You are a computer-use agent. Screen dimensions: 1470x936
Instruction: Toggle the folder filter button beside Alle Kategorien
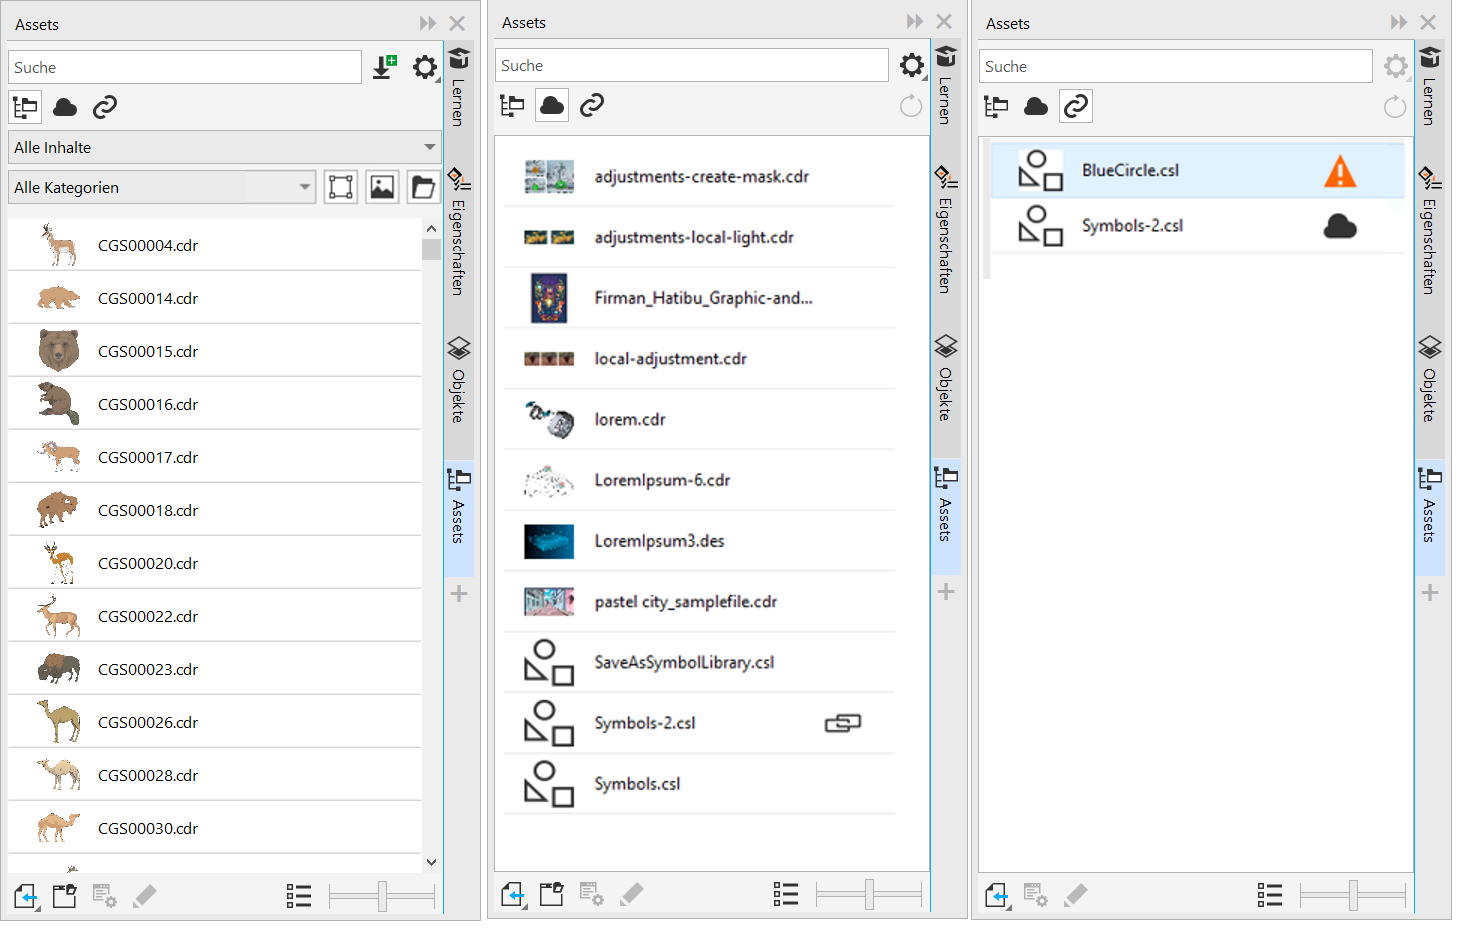click(x=423, y=187)
